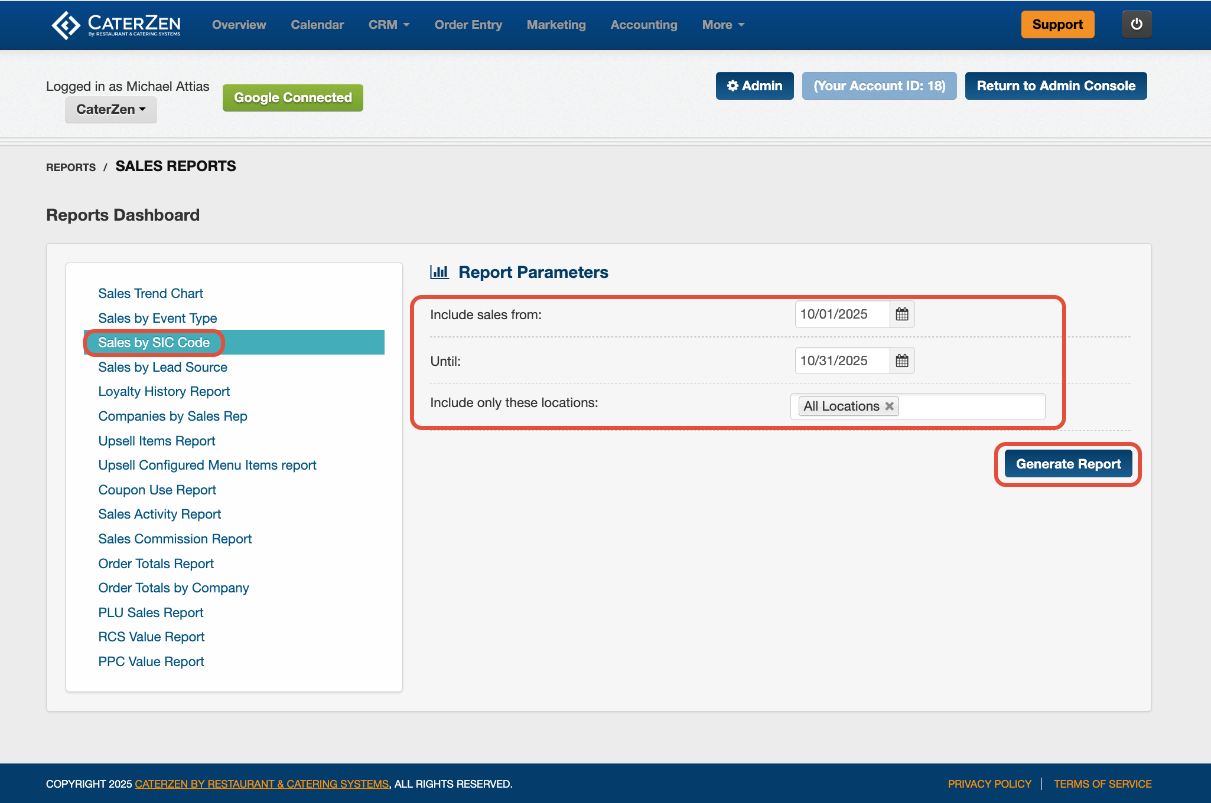Click the power logout icon

pos(1137,25)
